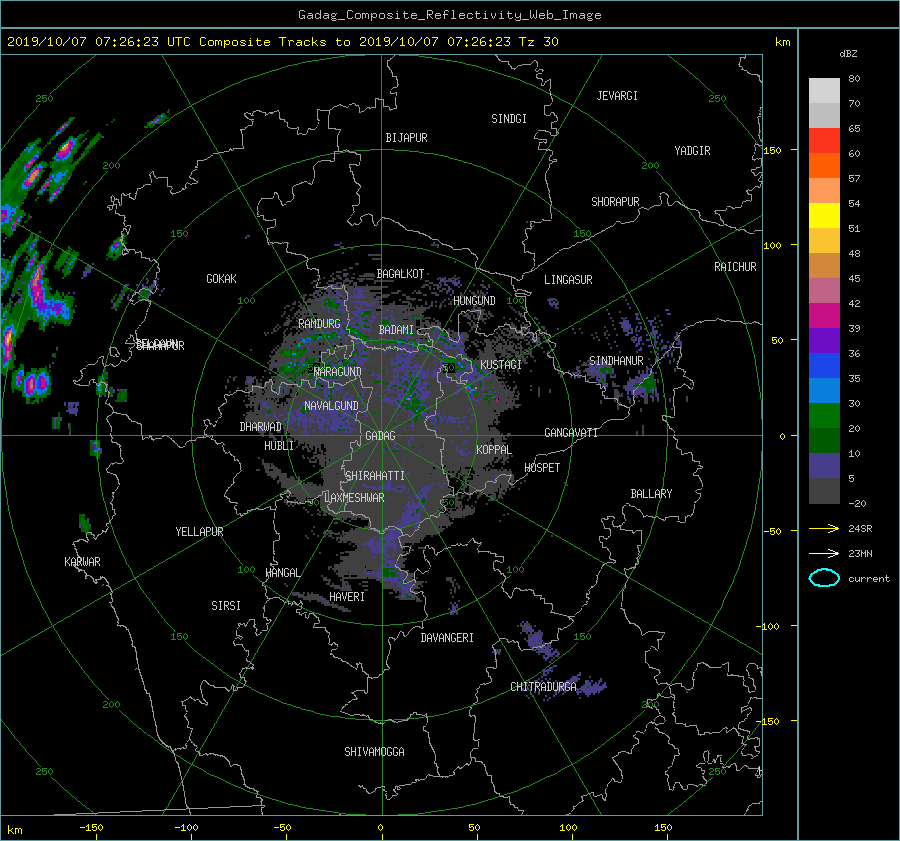
Task: Click the SINDGI city label
Action: point(509,119)
